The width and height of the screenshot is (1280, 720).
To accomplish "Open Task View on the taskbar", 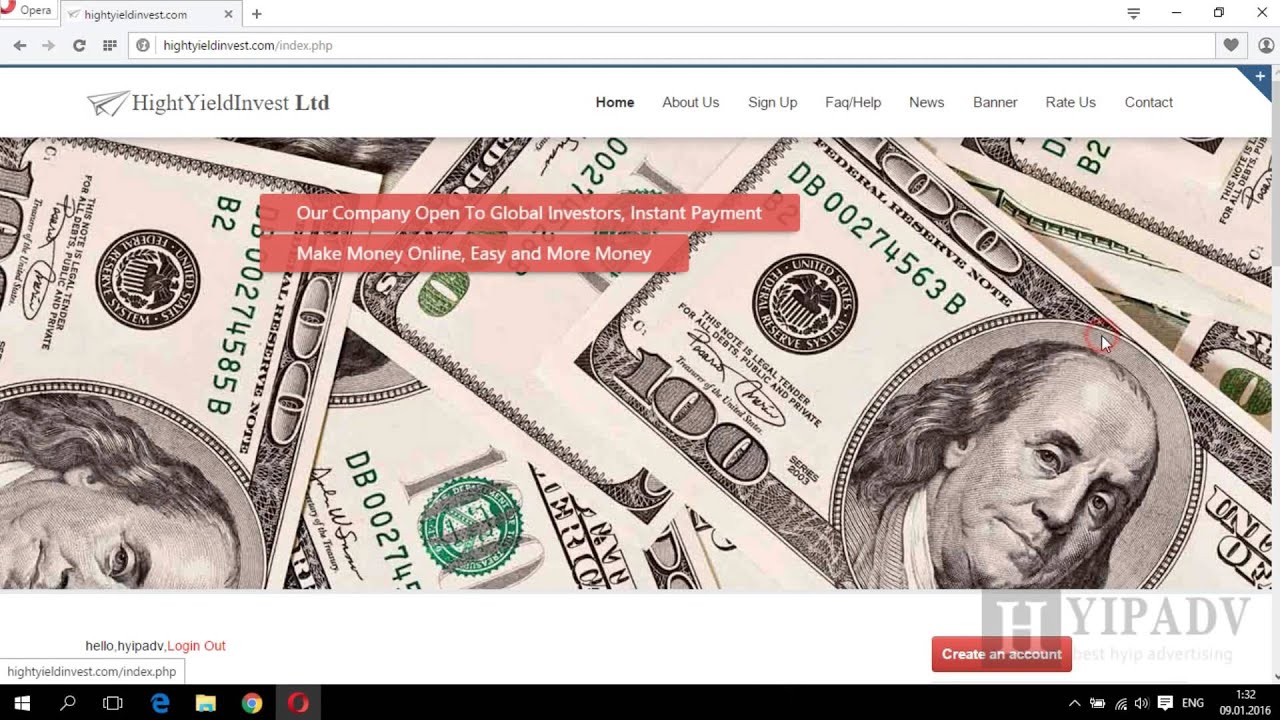I will click(x=113, y=703).
